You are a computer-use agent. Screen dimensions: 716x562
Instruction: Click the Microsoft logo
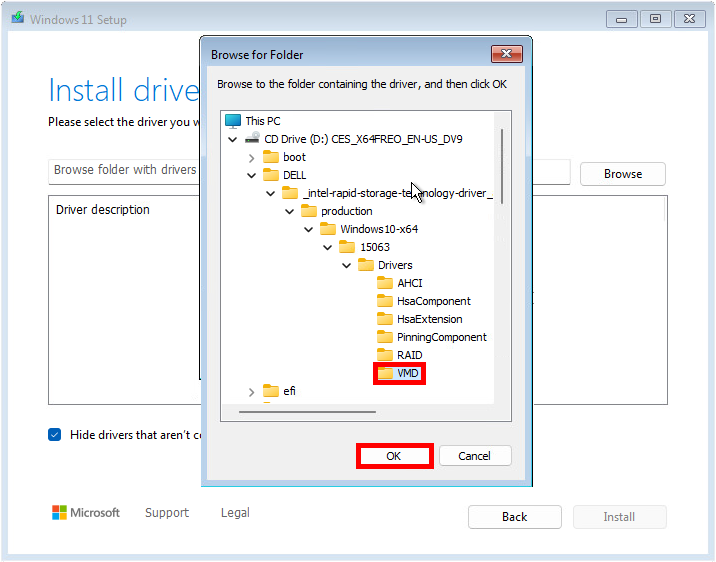86,512
